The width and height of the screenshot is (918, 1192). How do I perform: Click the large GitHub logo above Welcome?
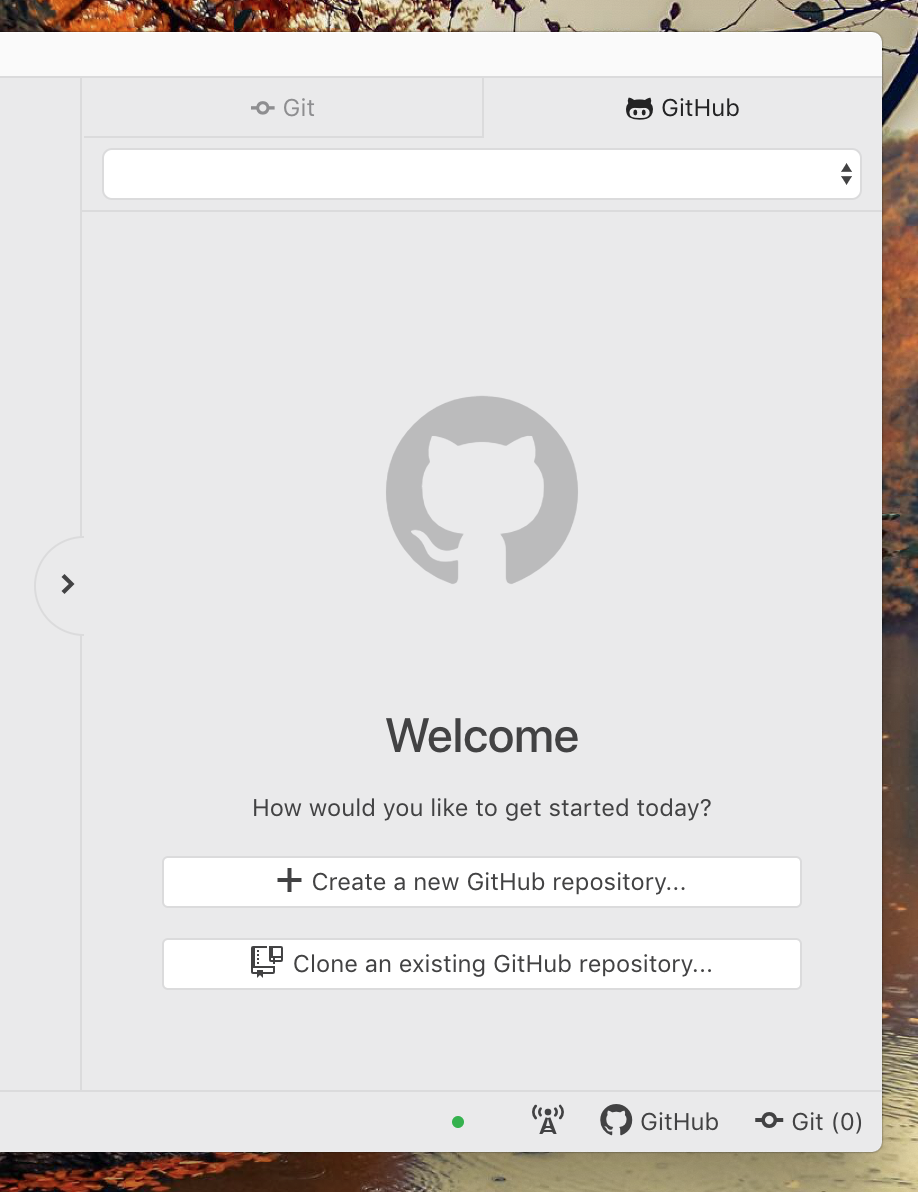pos(482,490)
